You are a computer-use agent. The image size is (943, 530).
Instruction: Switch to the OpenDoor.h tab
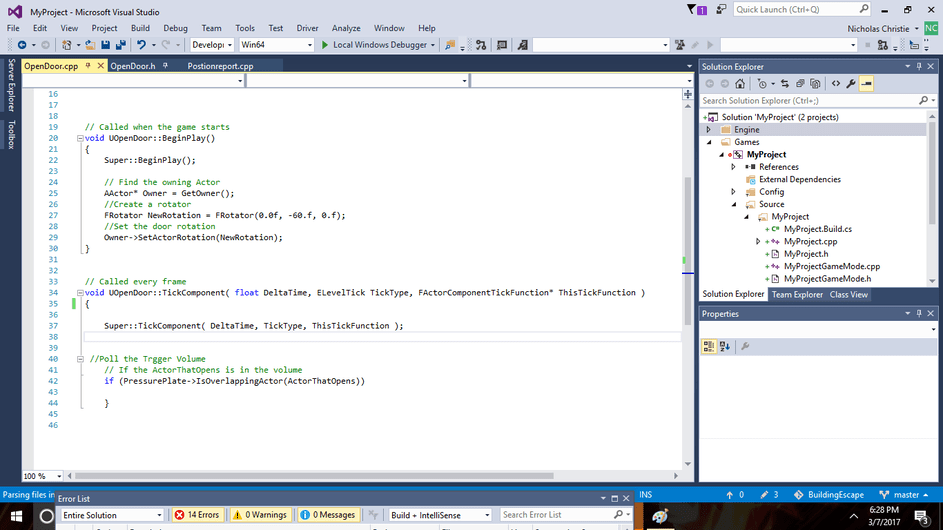(132, 66)
